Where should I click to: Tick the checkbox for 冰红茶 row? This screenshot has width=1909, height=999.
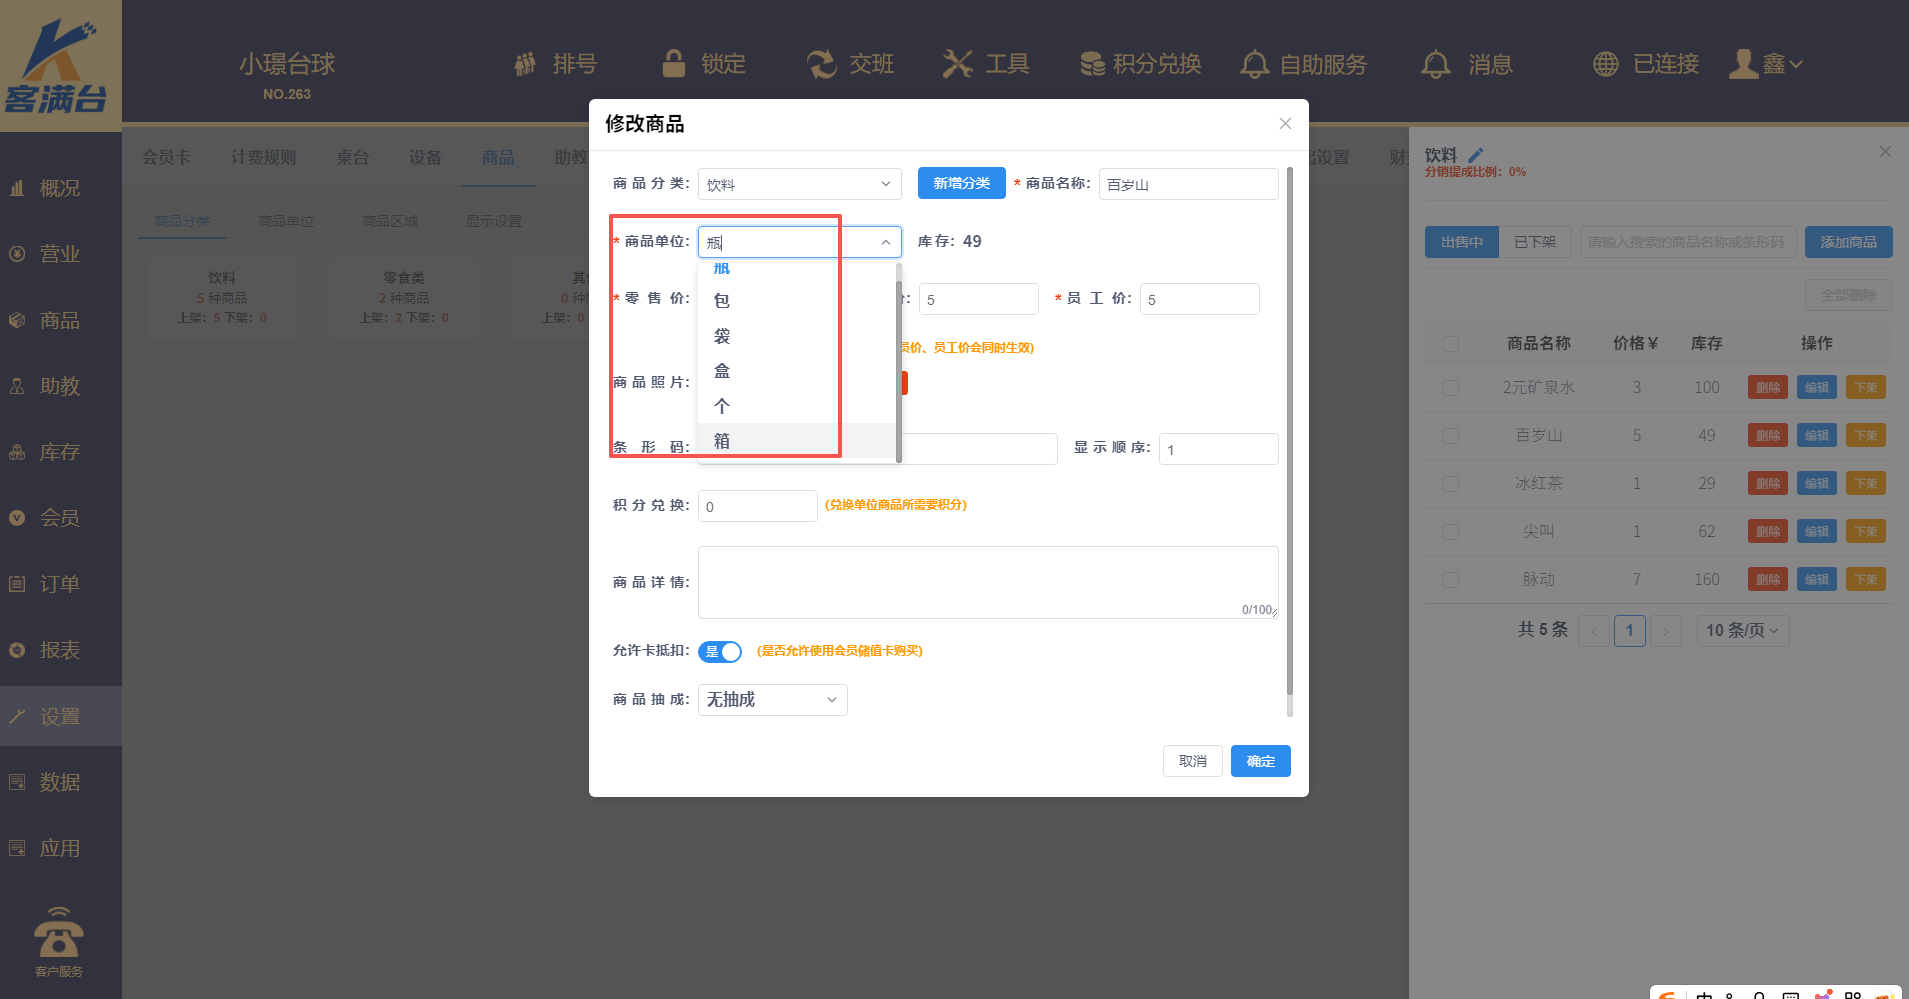(1451, 484)
